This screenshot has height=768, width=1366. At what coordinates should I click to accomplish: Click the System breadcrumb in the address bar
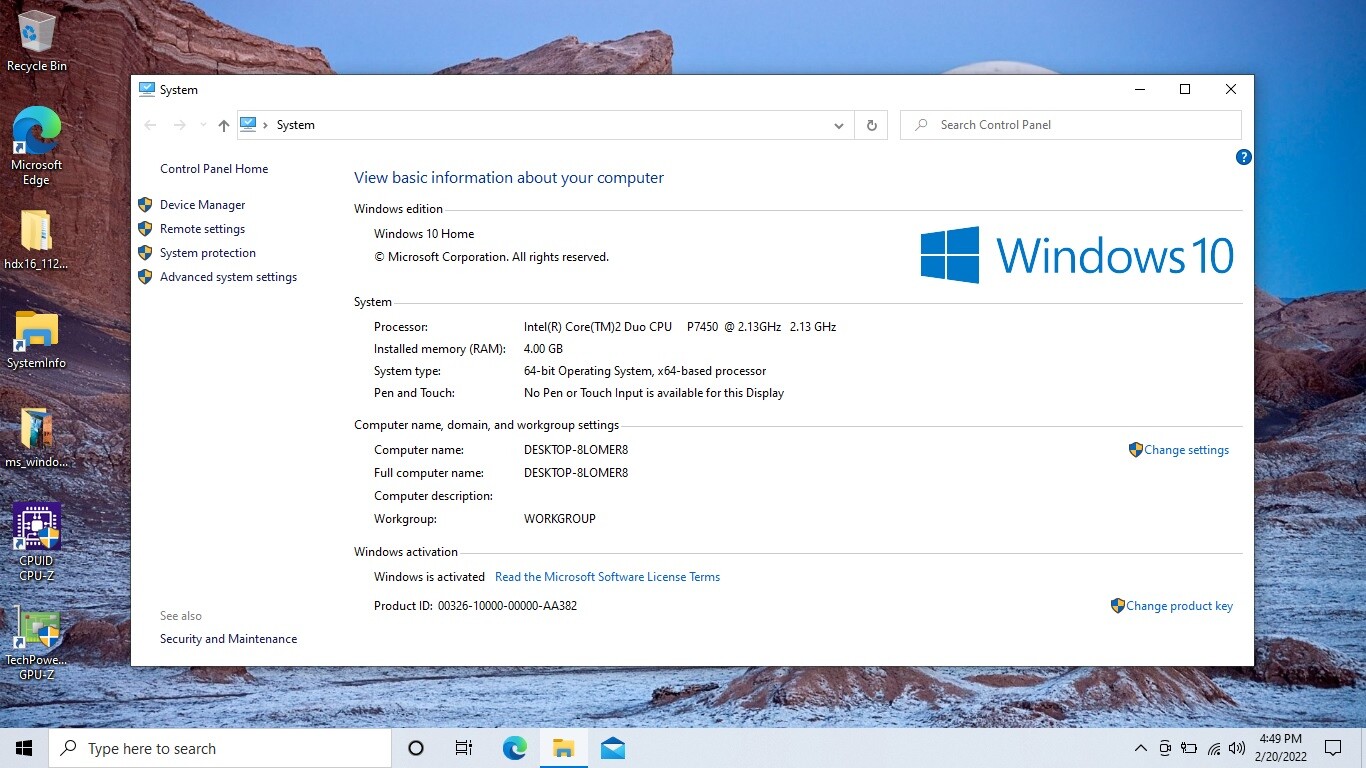(296, 125)
